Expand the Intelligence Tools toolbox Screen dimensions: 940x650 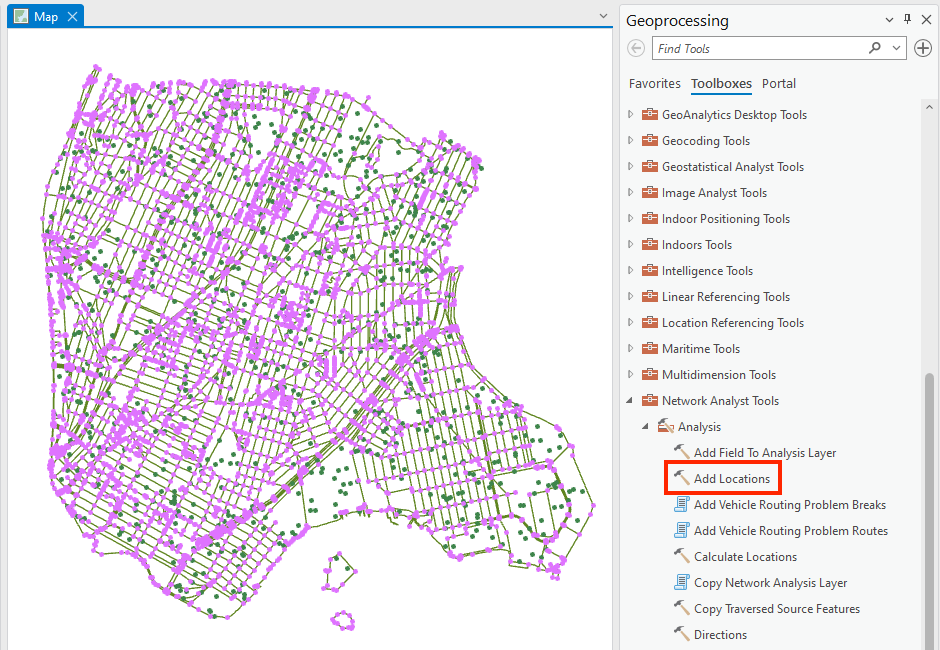[x=630, y=270]
